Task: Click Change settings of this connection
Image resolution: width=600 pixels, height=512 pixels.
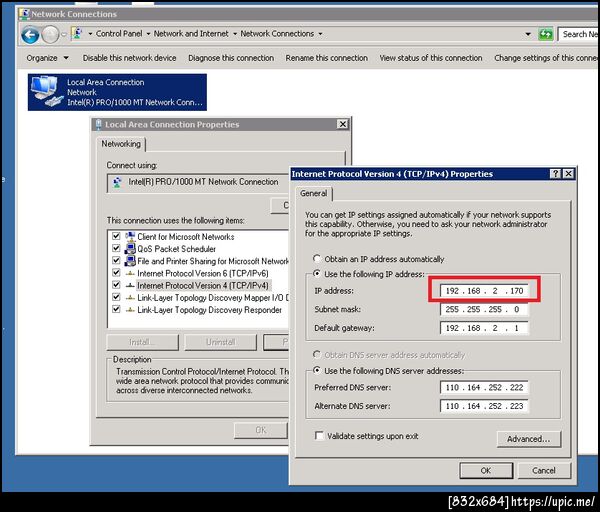Action: point(545,58)
